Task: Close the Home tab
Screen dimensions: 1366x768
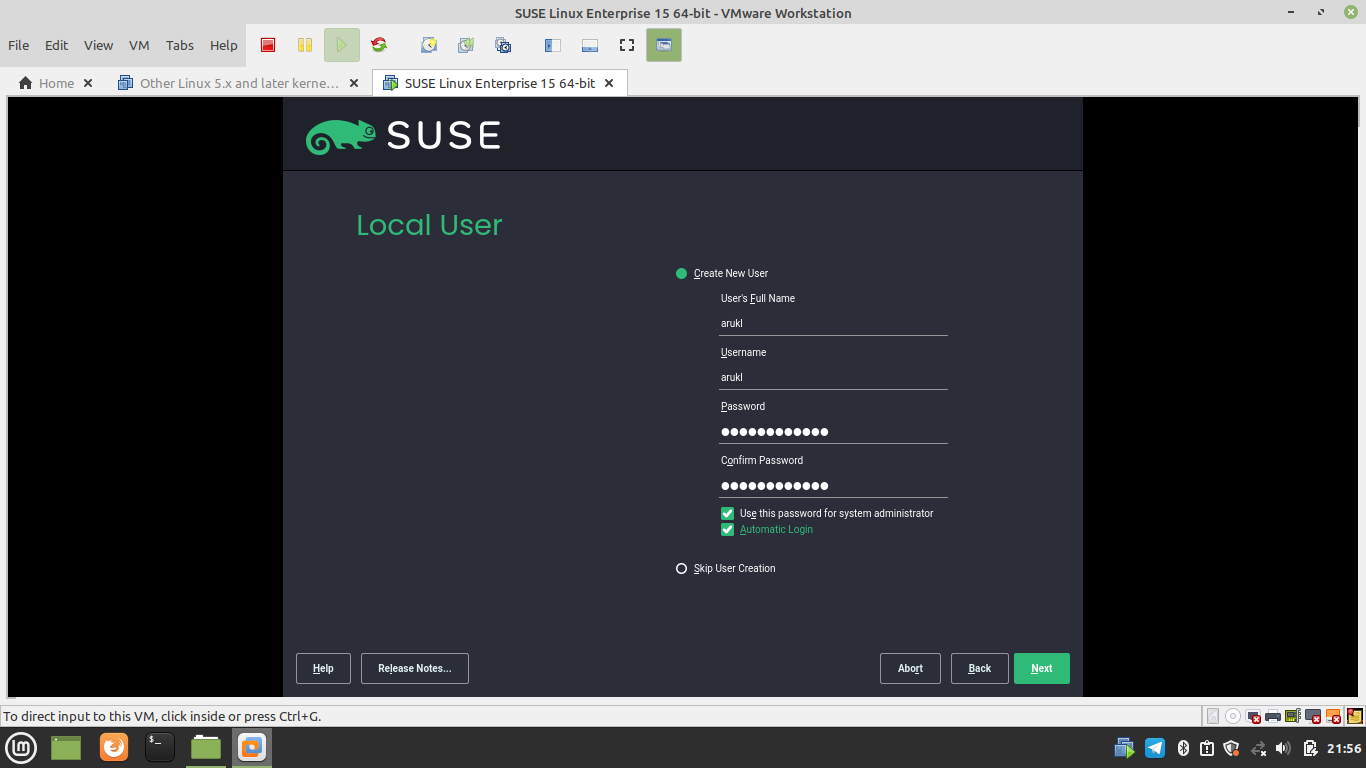Action: 88,83
